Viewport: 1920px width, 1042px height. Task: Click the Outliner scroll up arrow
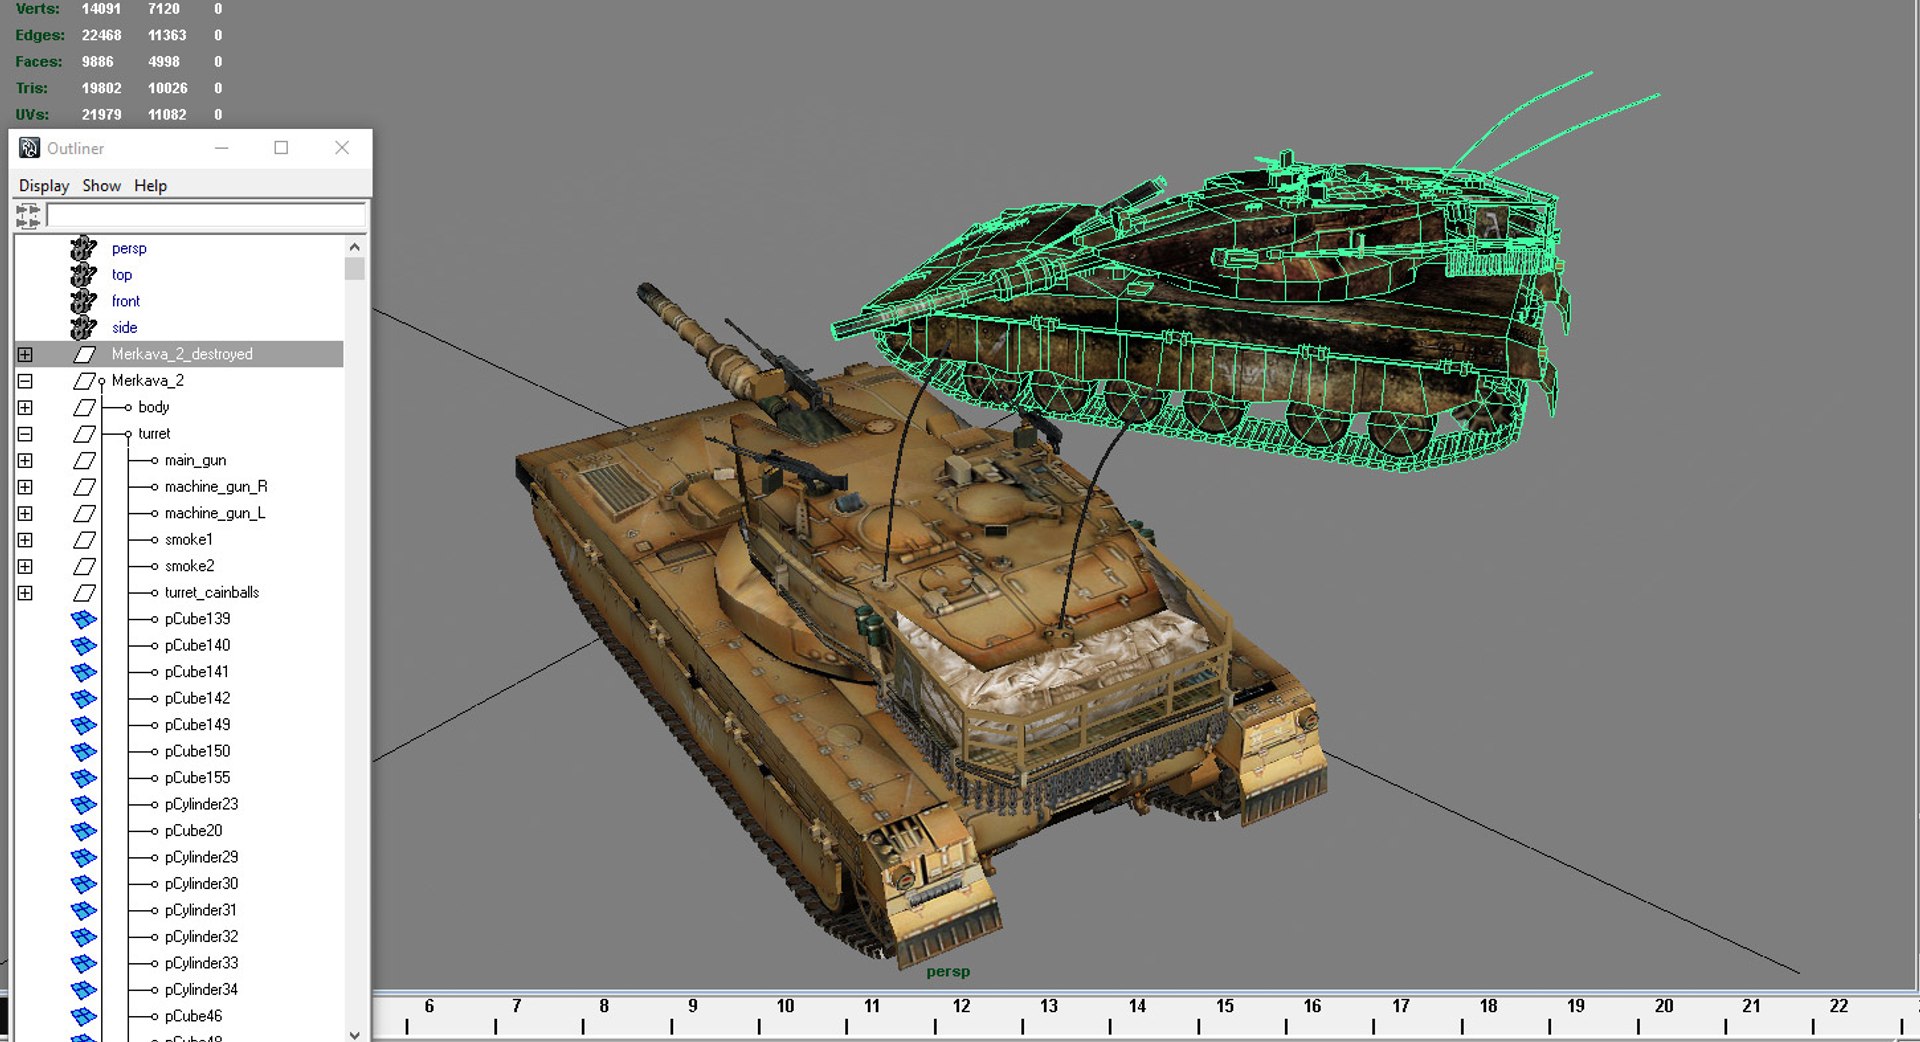point(354,247)
